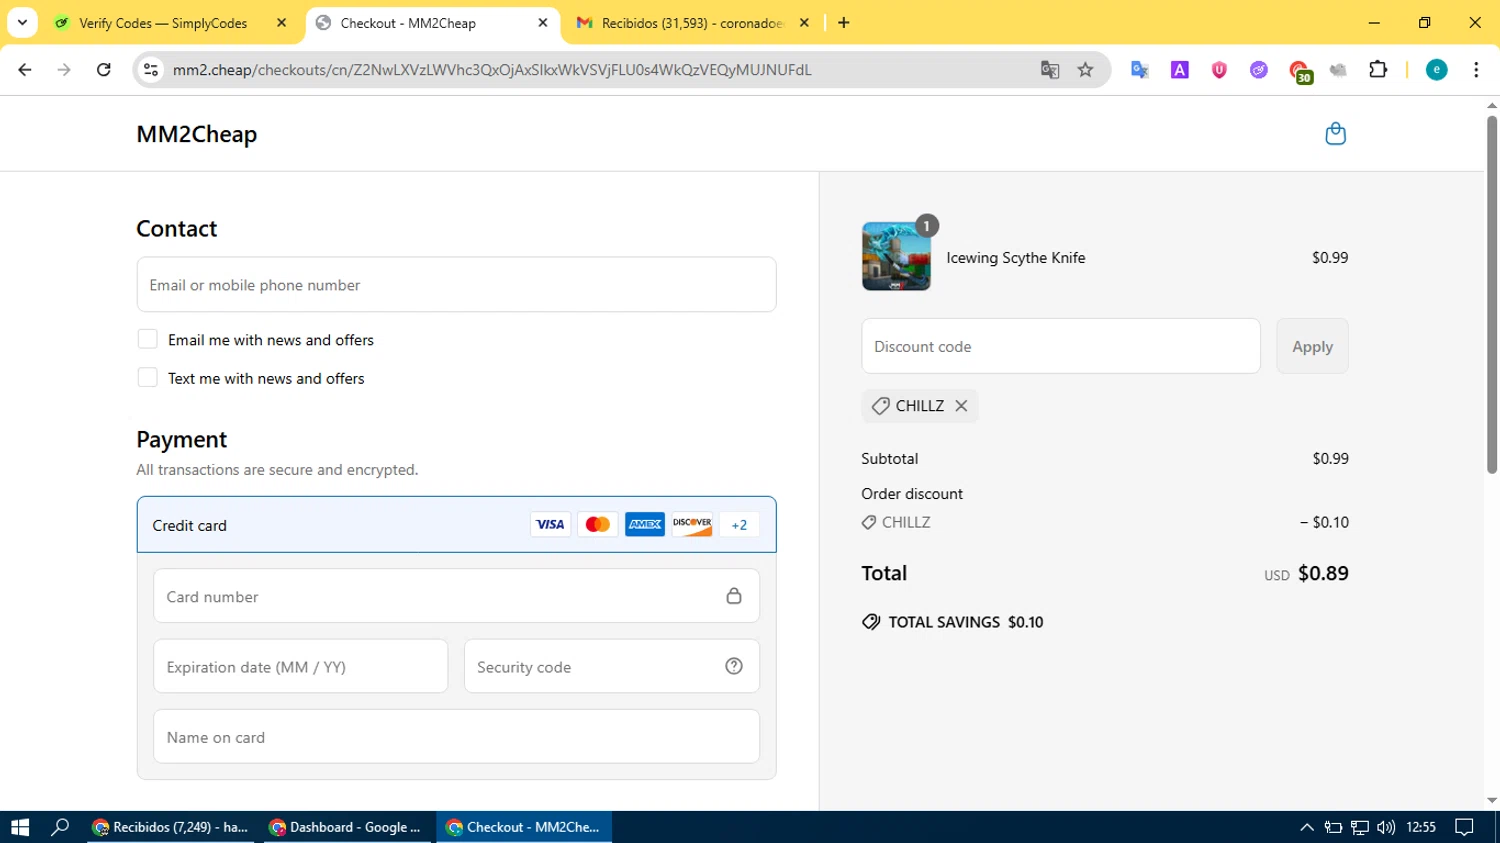Click the Visa card logo
The image size is (1500, 843).
550,524
